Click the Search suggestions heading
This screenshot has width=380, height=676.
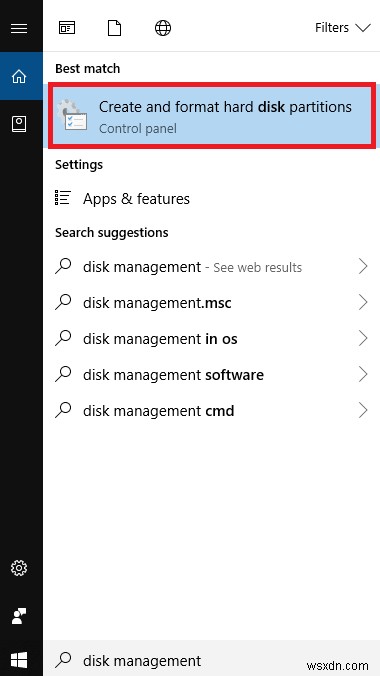[112, 233]
